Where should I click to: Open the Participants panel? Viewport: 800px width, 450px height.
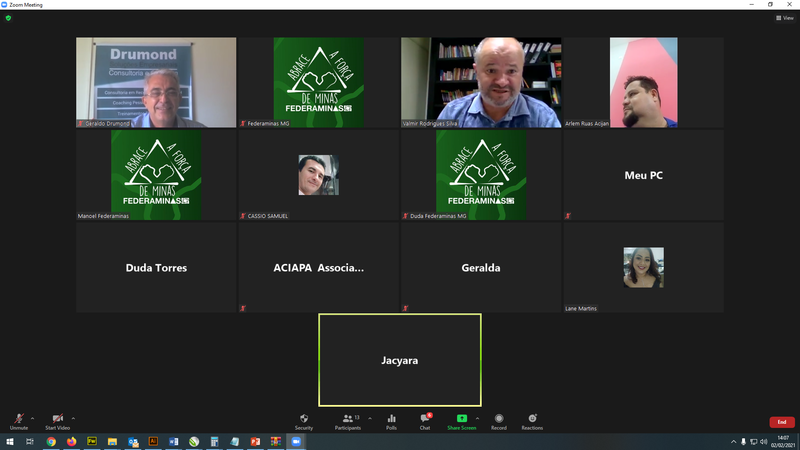point(348,420)
